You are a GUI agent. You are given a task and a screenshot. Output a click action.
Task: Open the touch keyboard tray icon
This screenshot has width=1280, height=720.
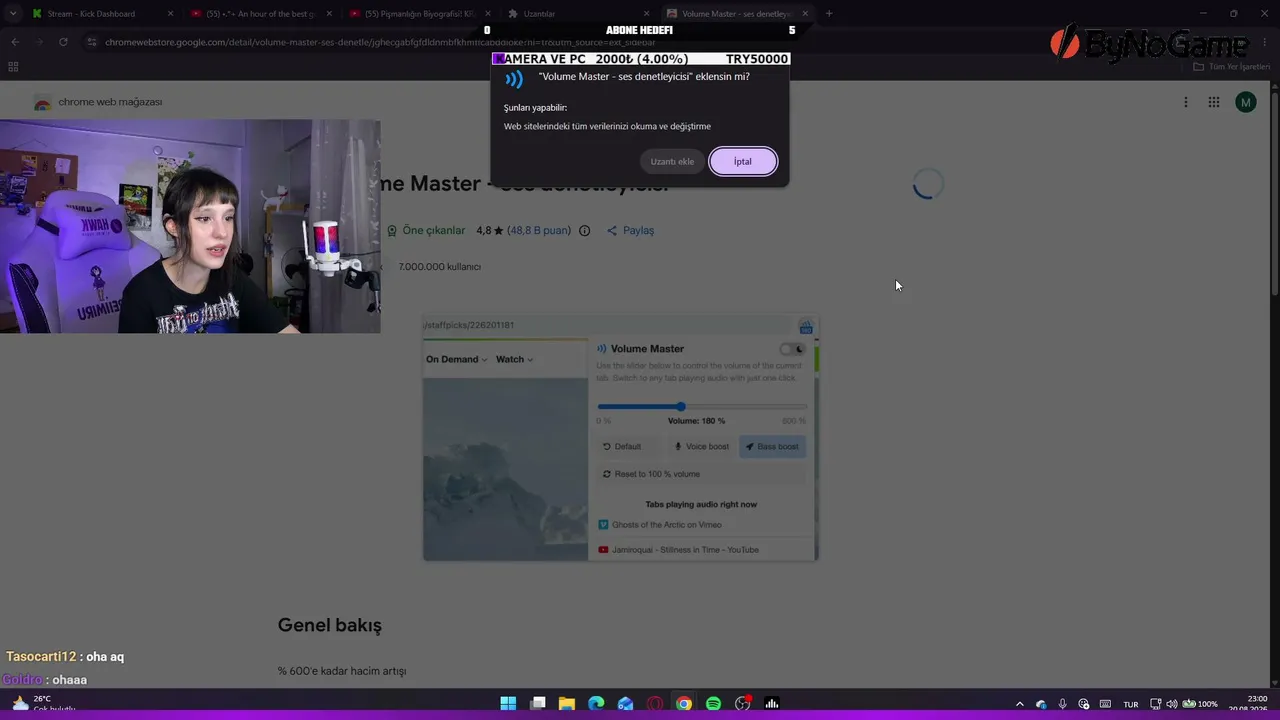(1105, 704)
